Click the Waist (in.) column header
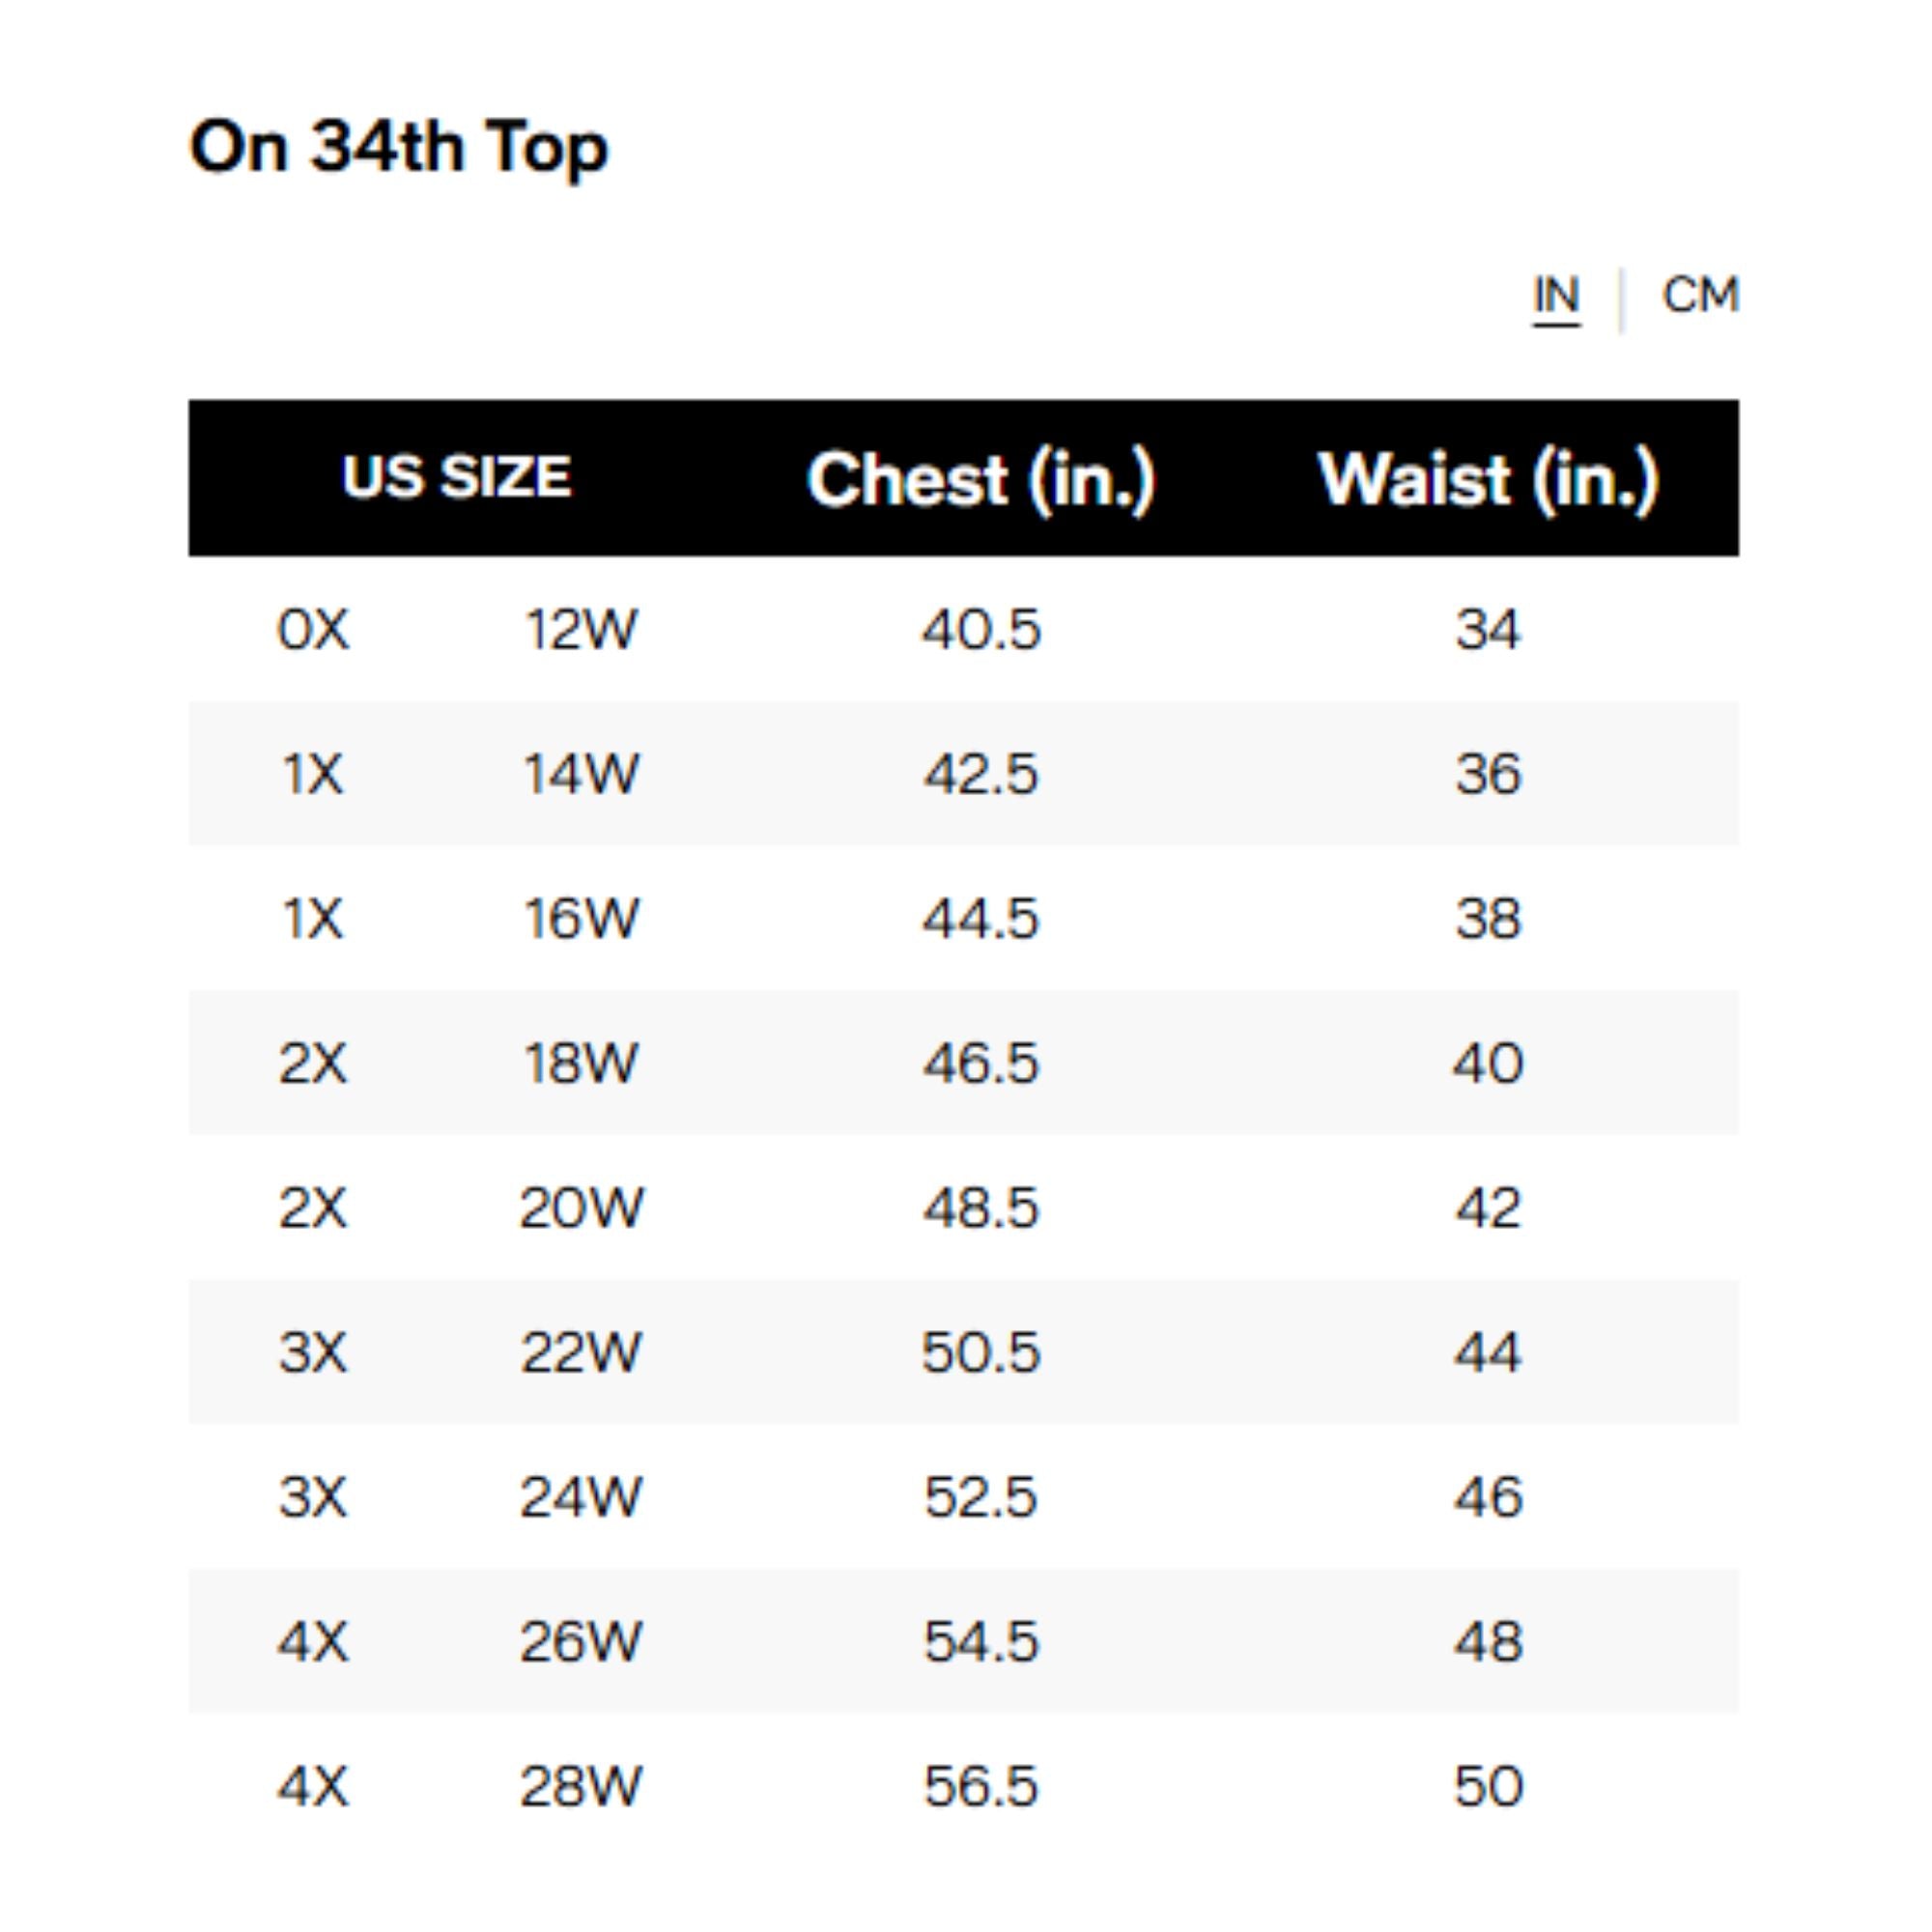This screenshot has width=1932, height=1932. pos(1488,479)
